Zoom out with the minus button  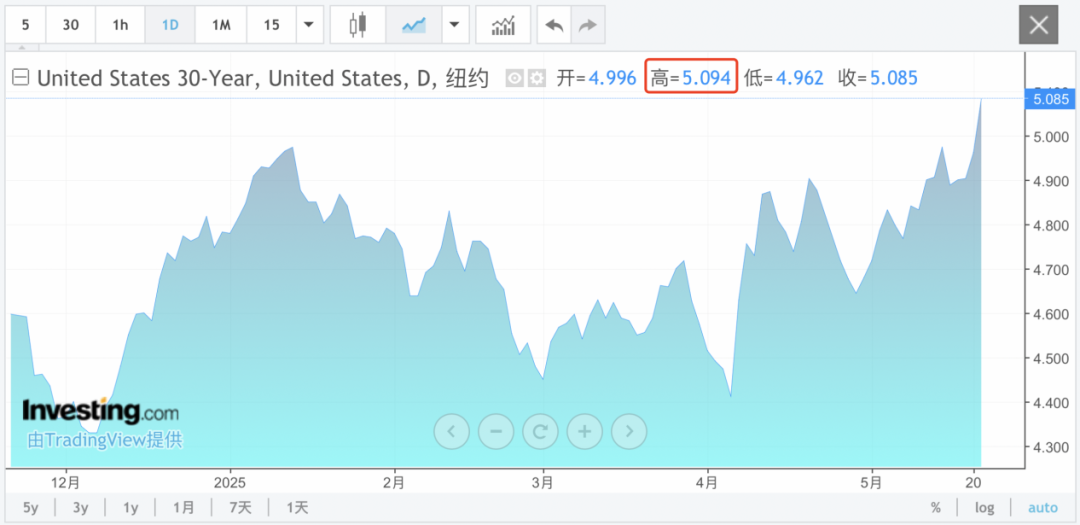tap(496, 432)
